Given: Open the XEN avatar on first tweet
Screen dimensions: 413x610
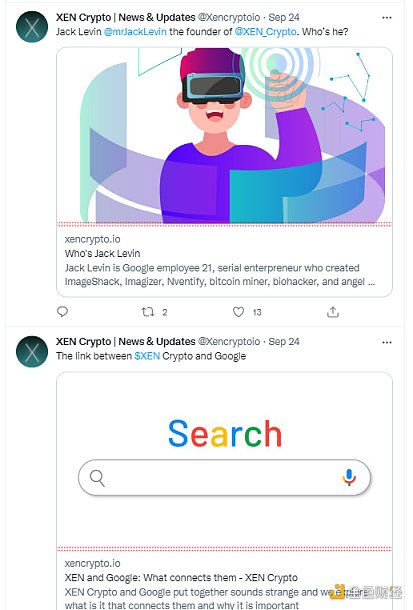Looking at the screenshot, I should [32, 26].
